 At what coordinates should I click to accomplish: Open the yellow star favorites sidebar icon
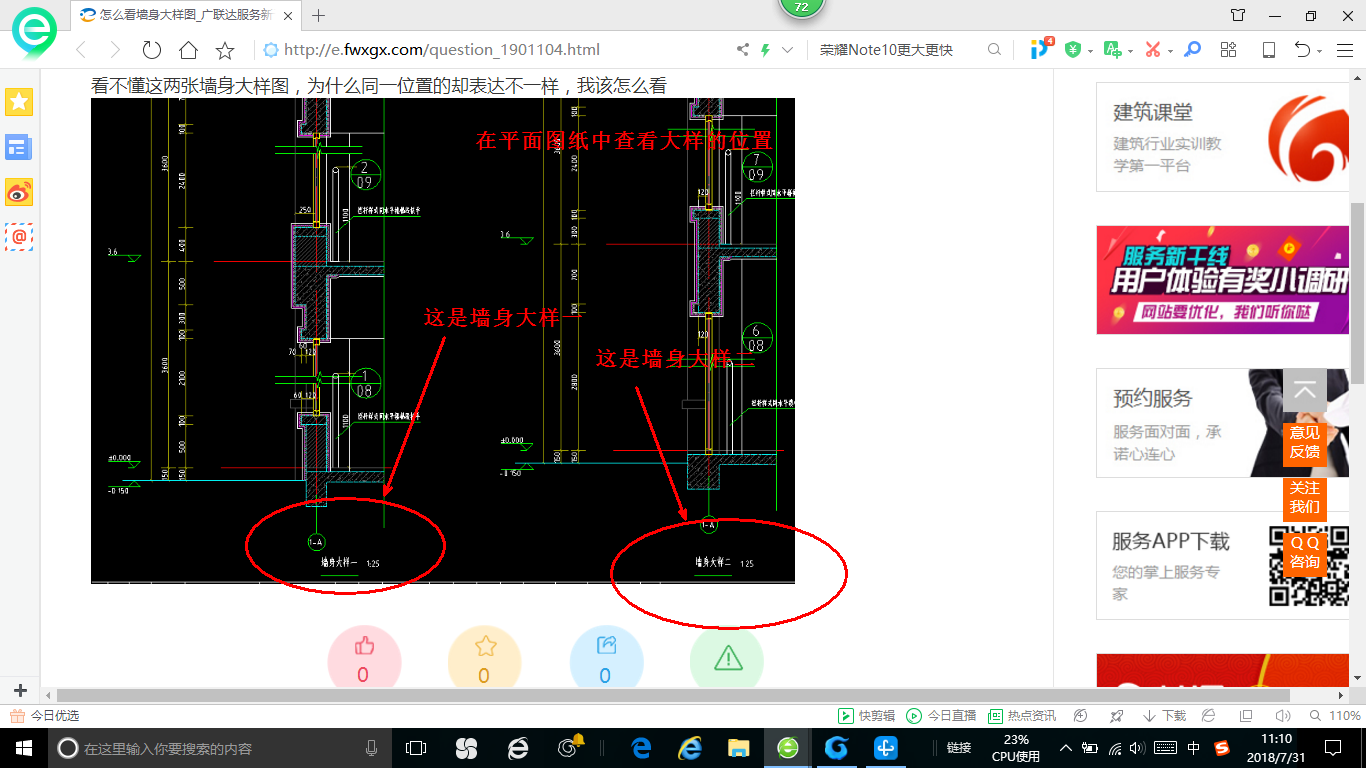click(x=19, y=101)
